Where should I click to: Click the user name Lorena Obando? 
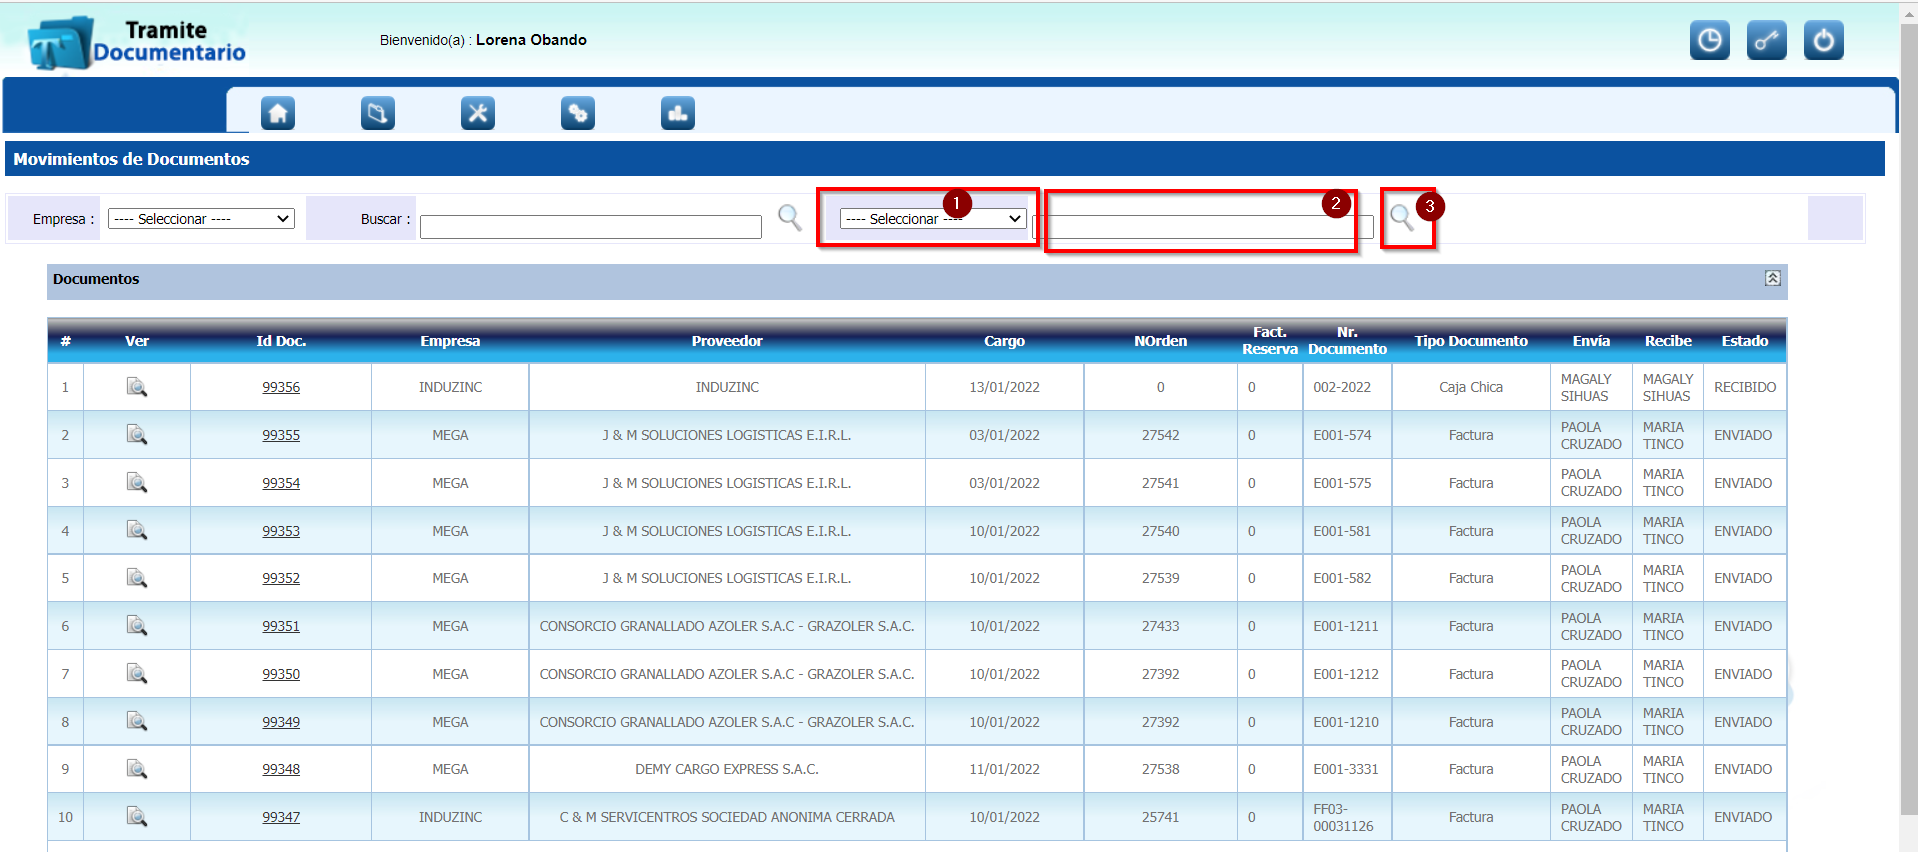(x=531, y=40)
